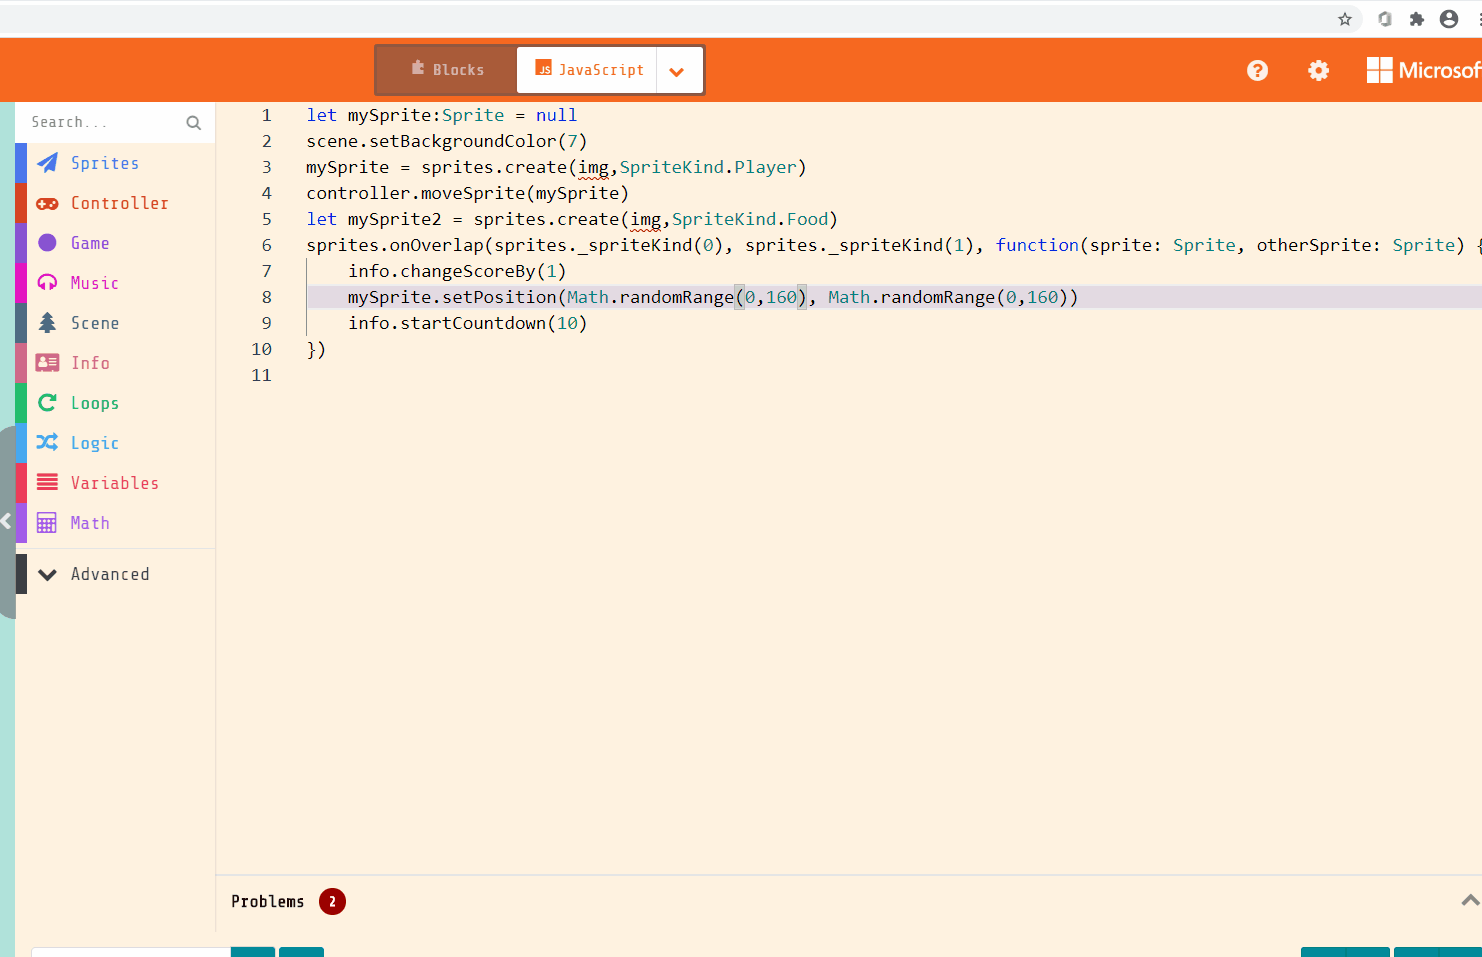Open the settings gear icon
Image resolution: width=1482 pixels, height=957 pixels.
1317,69
